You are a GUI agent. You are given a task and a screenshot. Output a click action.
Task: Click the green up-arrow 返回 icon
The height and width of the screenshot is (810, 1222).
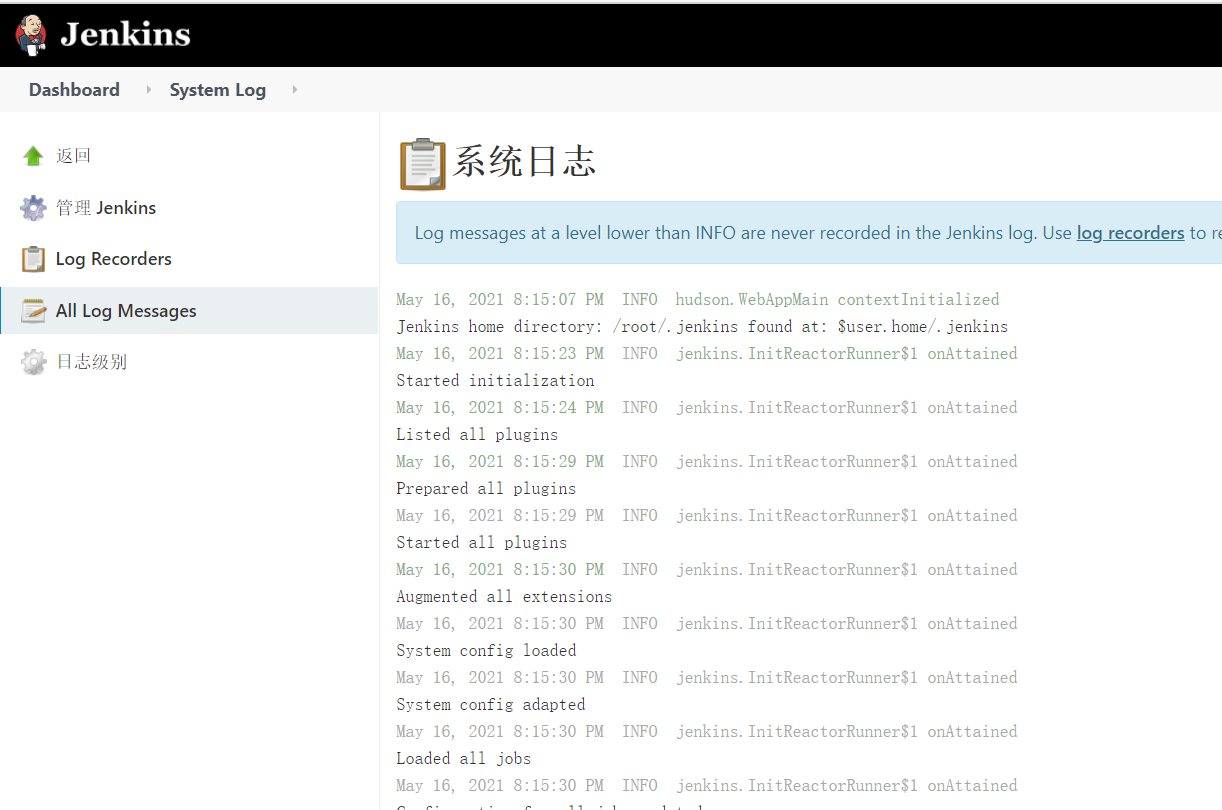33,156
